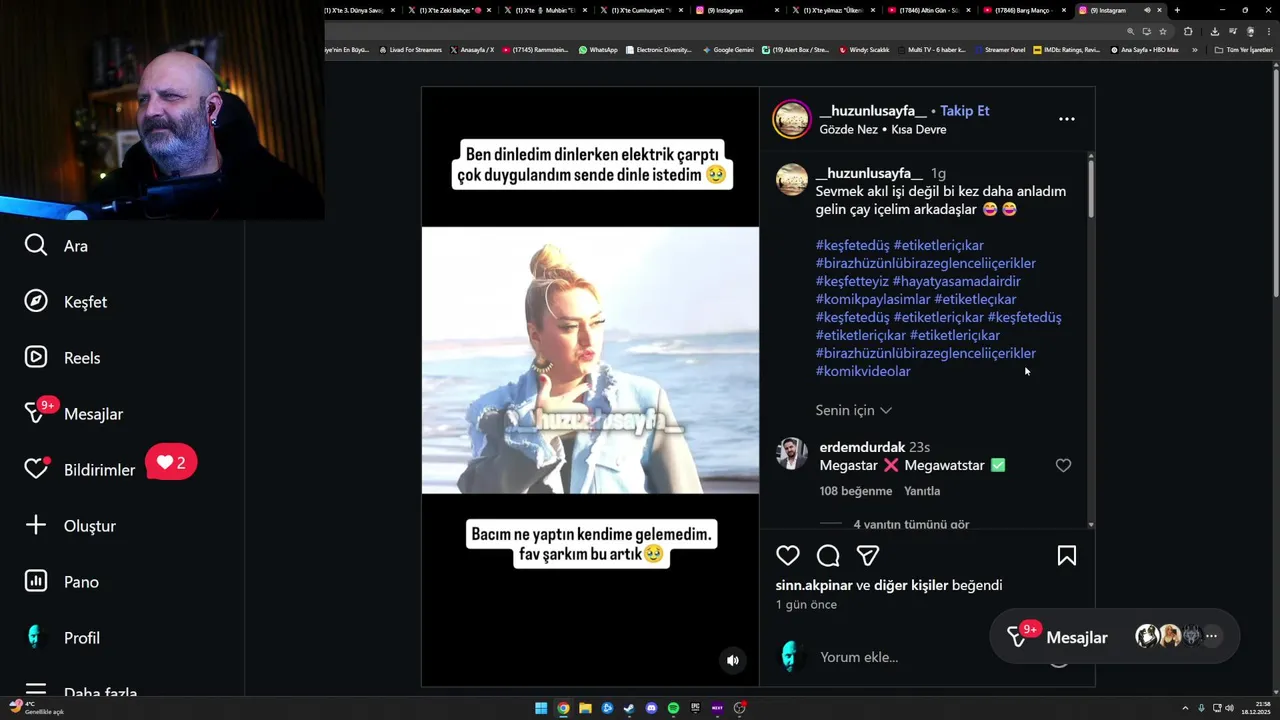Bookmark page with star icon
Image resolution: width=1280 pixels, height=720 pixels.
pyautogui.click(x=1163, y=31)
